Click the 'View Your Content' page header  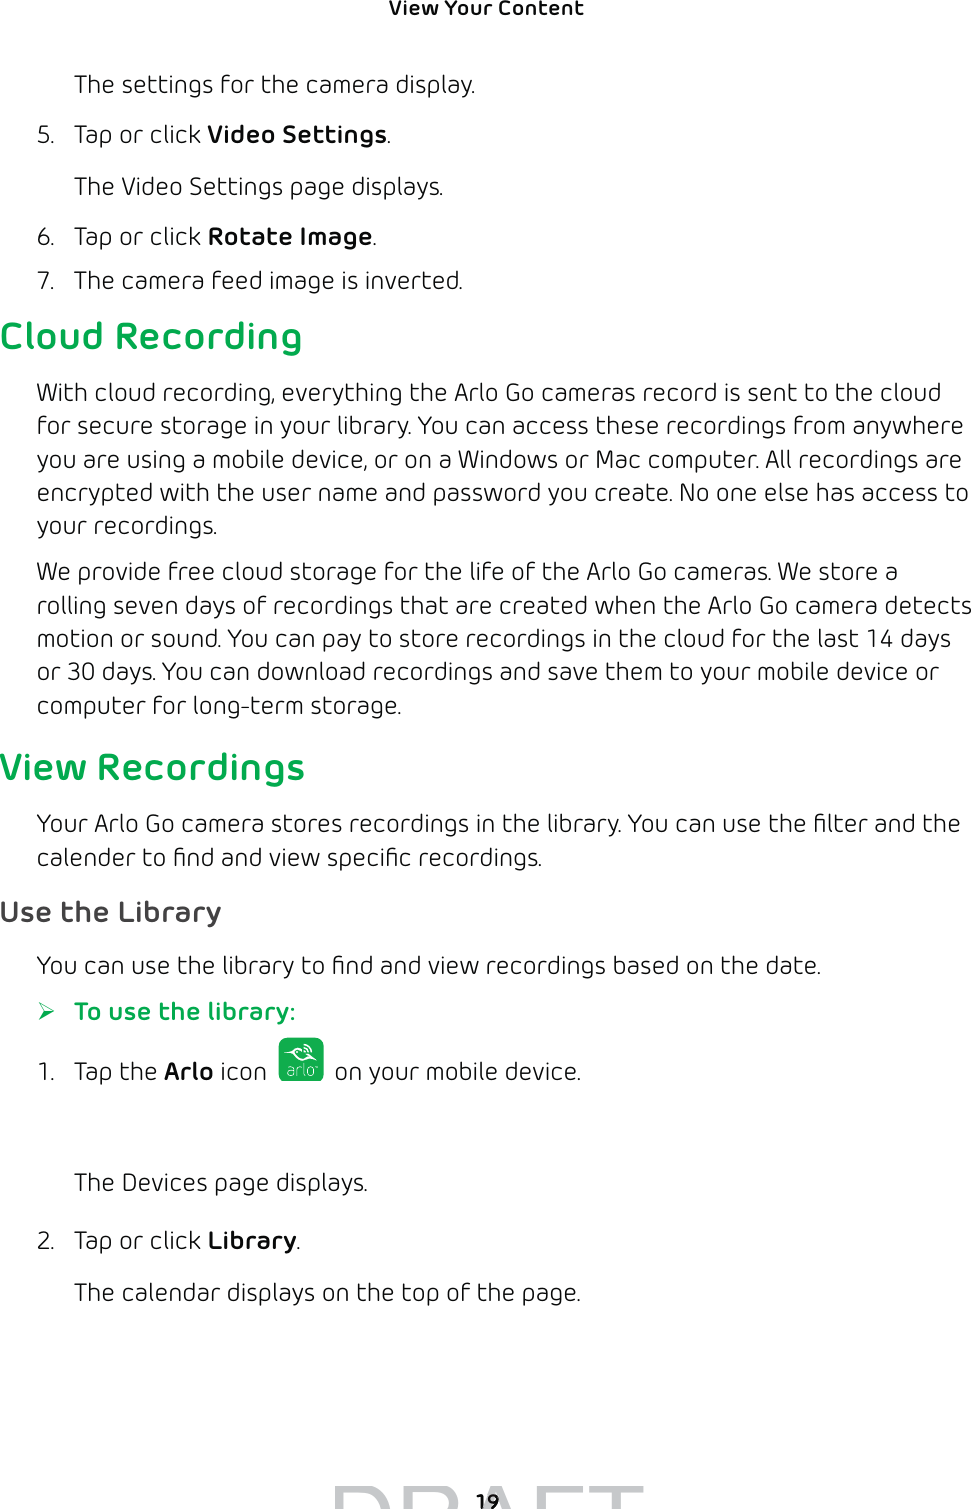point(486,9)
